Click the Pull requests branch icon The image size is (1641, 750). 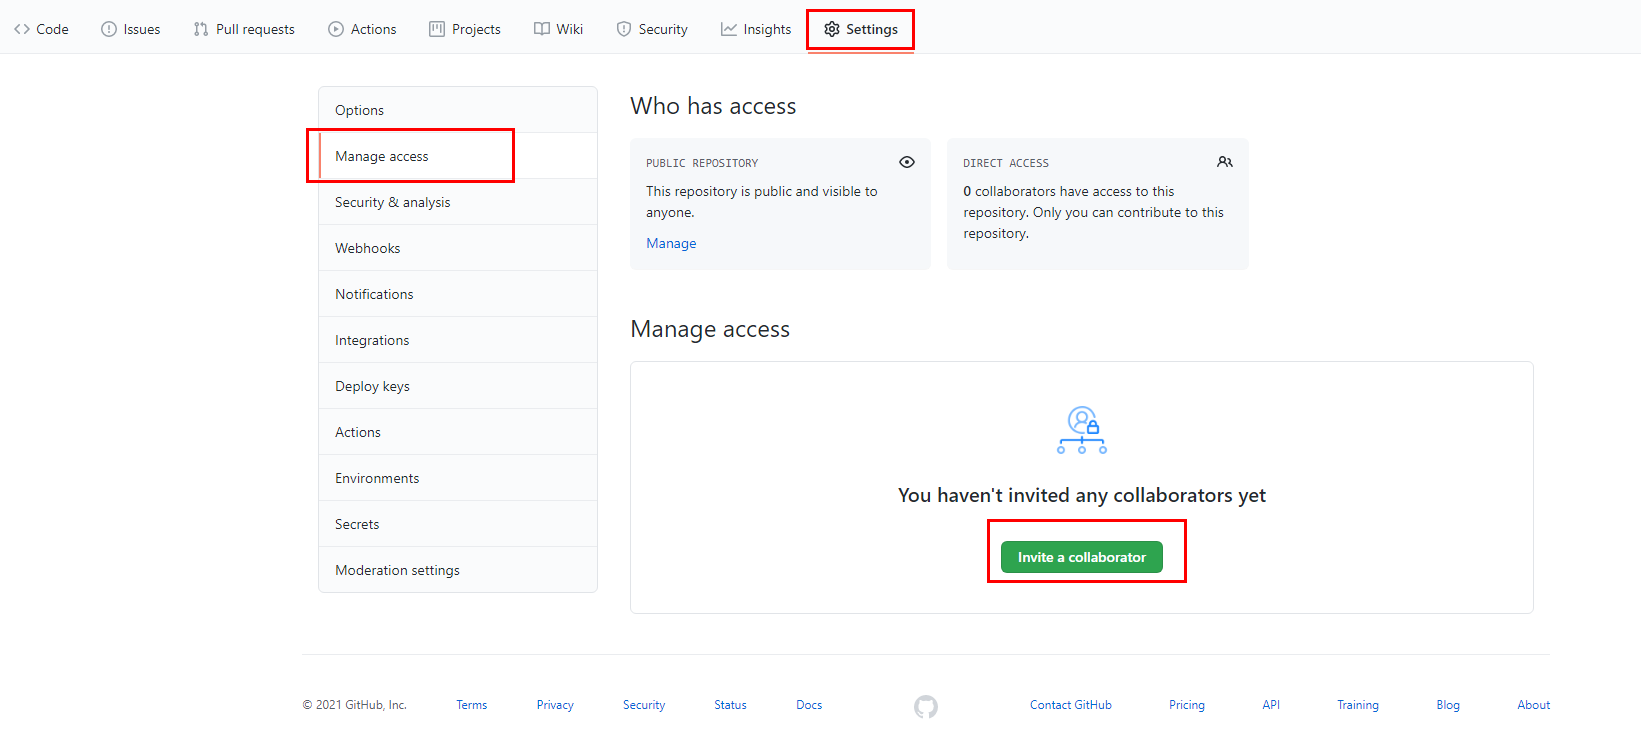(201, 29)
